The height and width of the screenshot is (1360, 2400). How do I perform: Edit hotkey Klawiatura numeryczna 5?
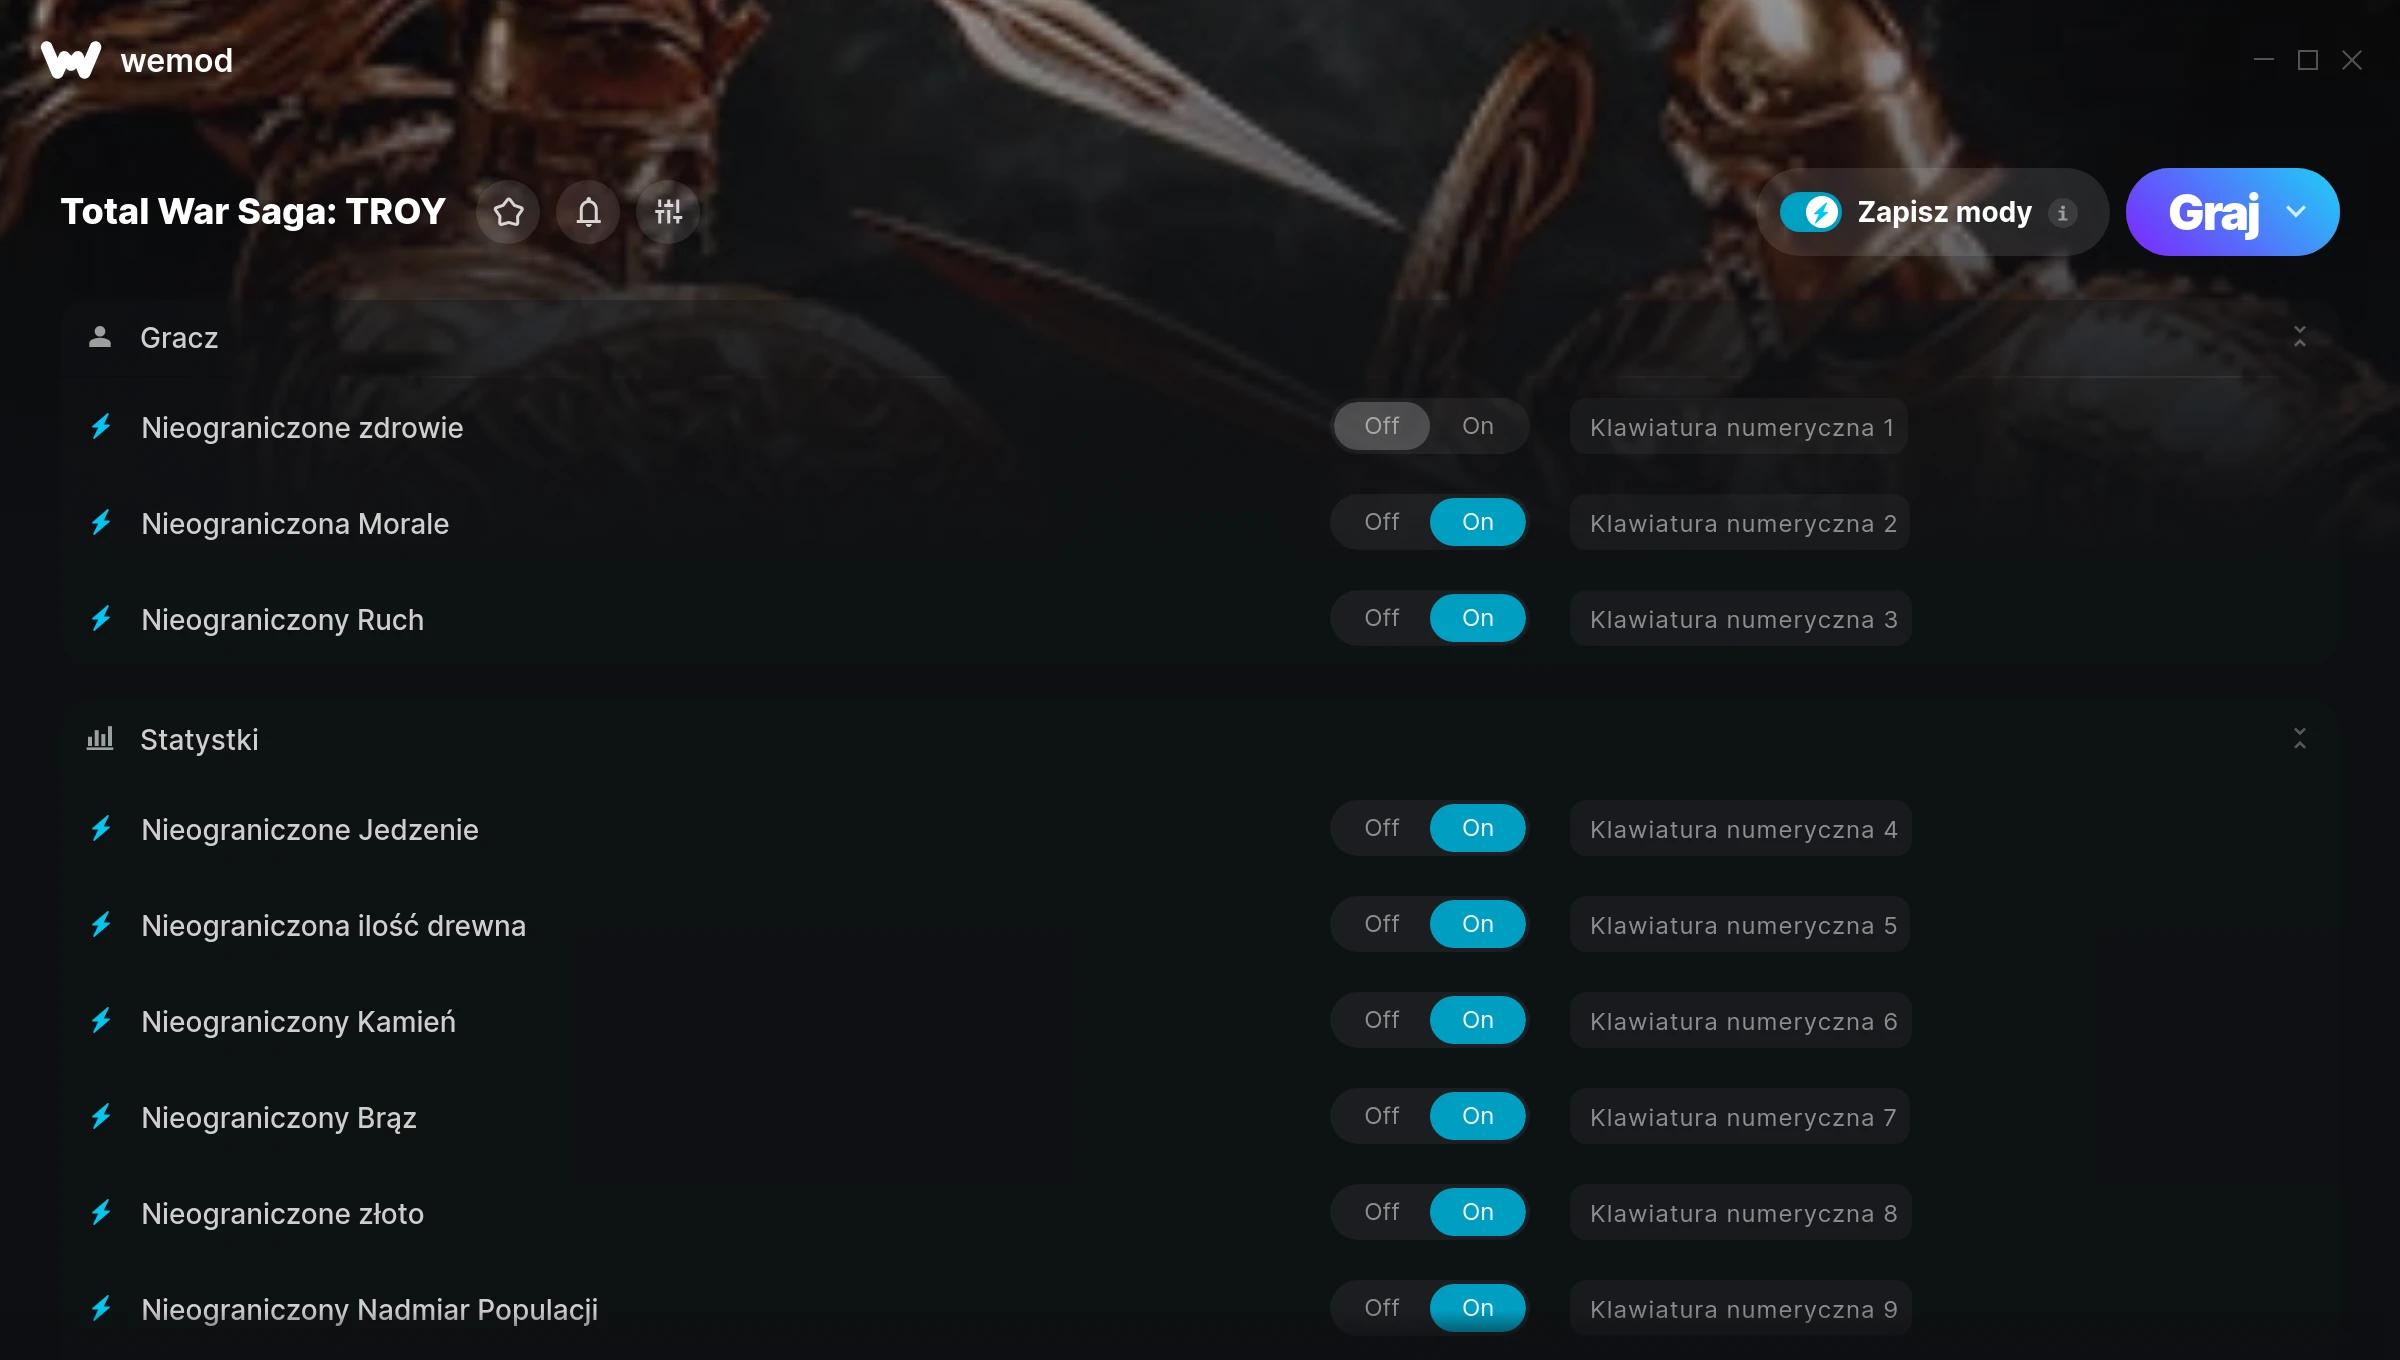coord(1741,925)
